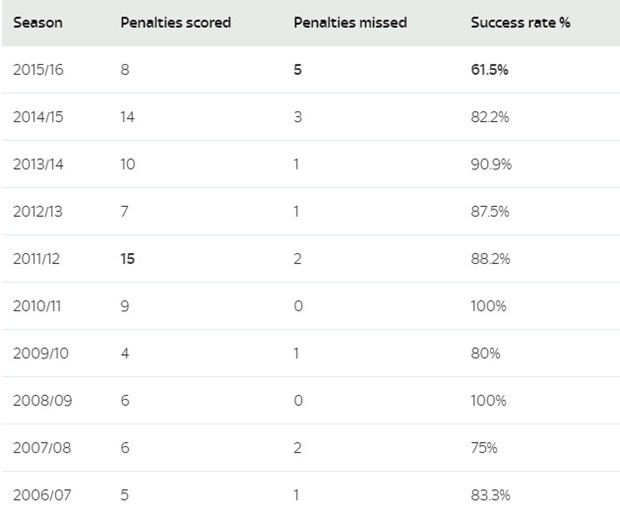Select the 88.2% success rate cell

[x=491, y=259]
